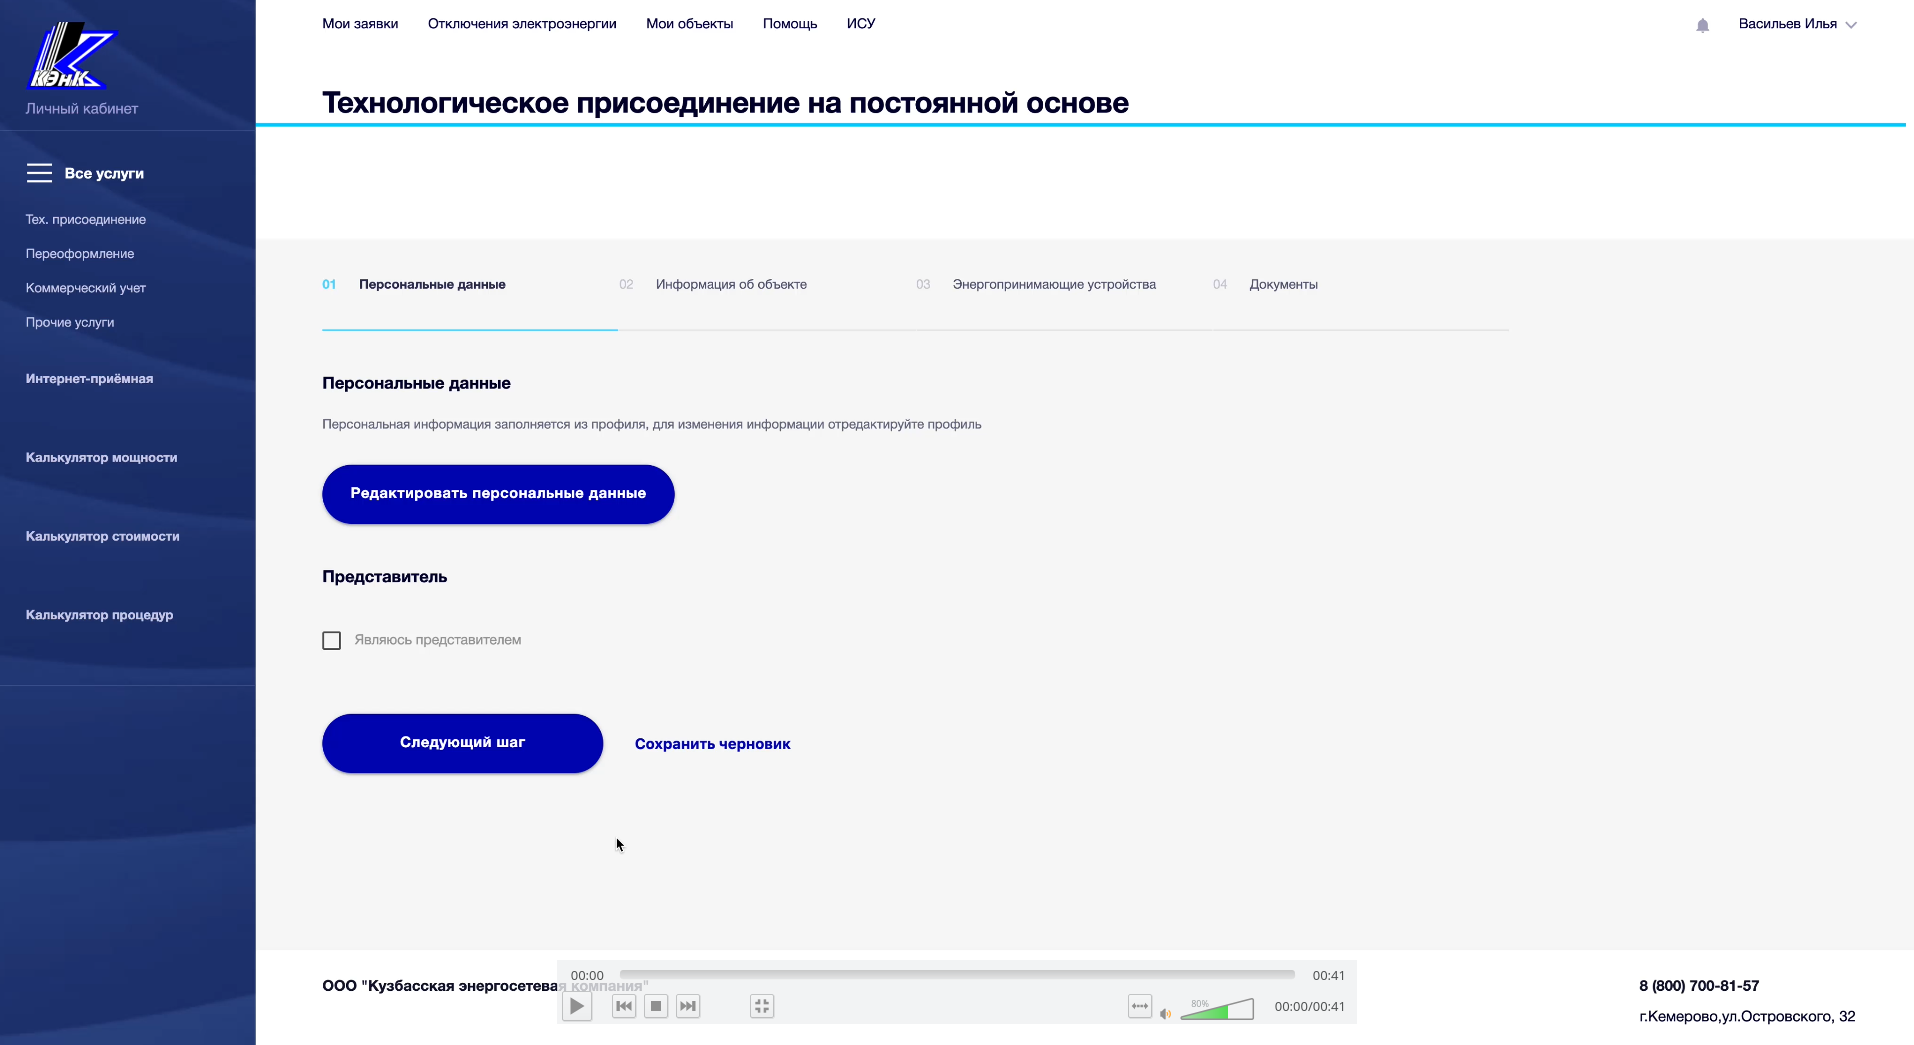Open 'Переоформление' in sidebar
Image resolution: width=1914 pixels, height=1045 pixels.
(x=80, y=254)
